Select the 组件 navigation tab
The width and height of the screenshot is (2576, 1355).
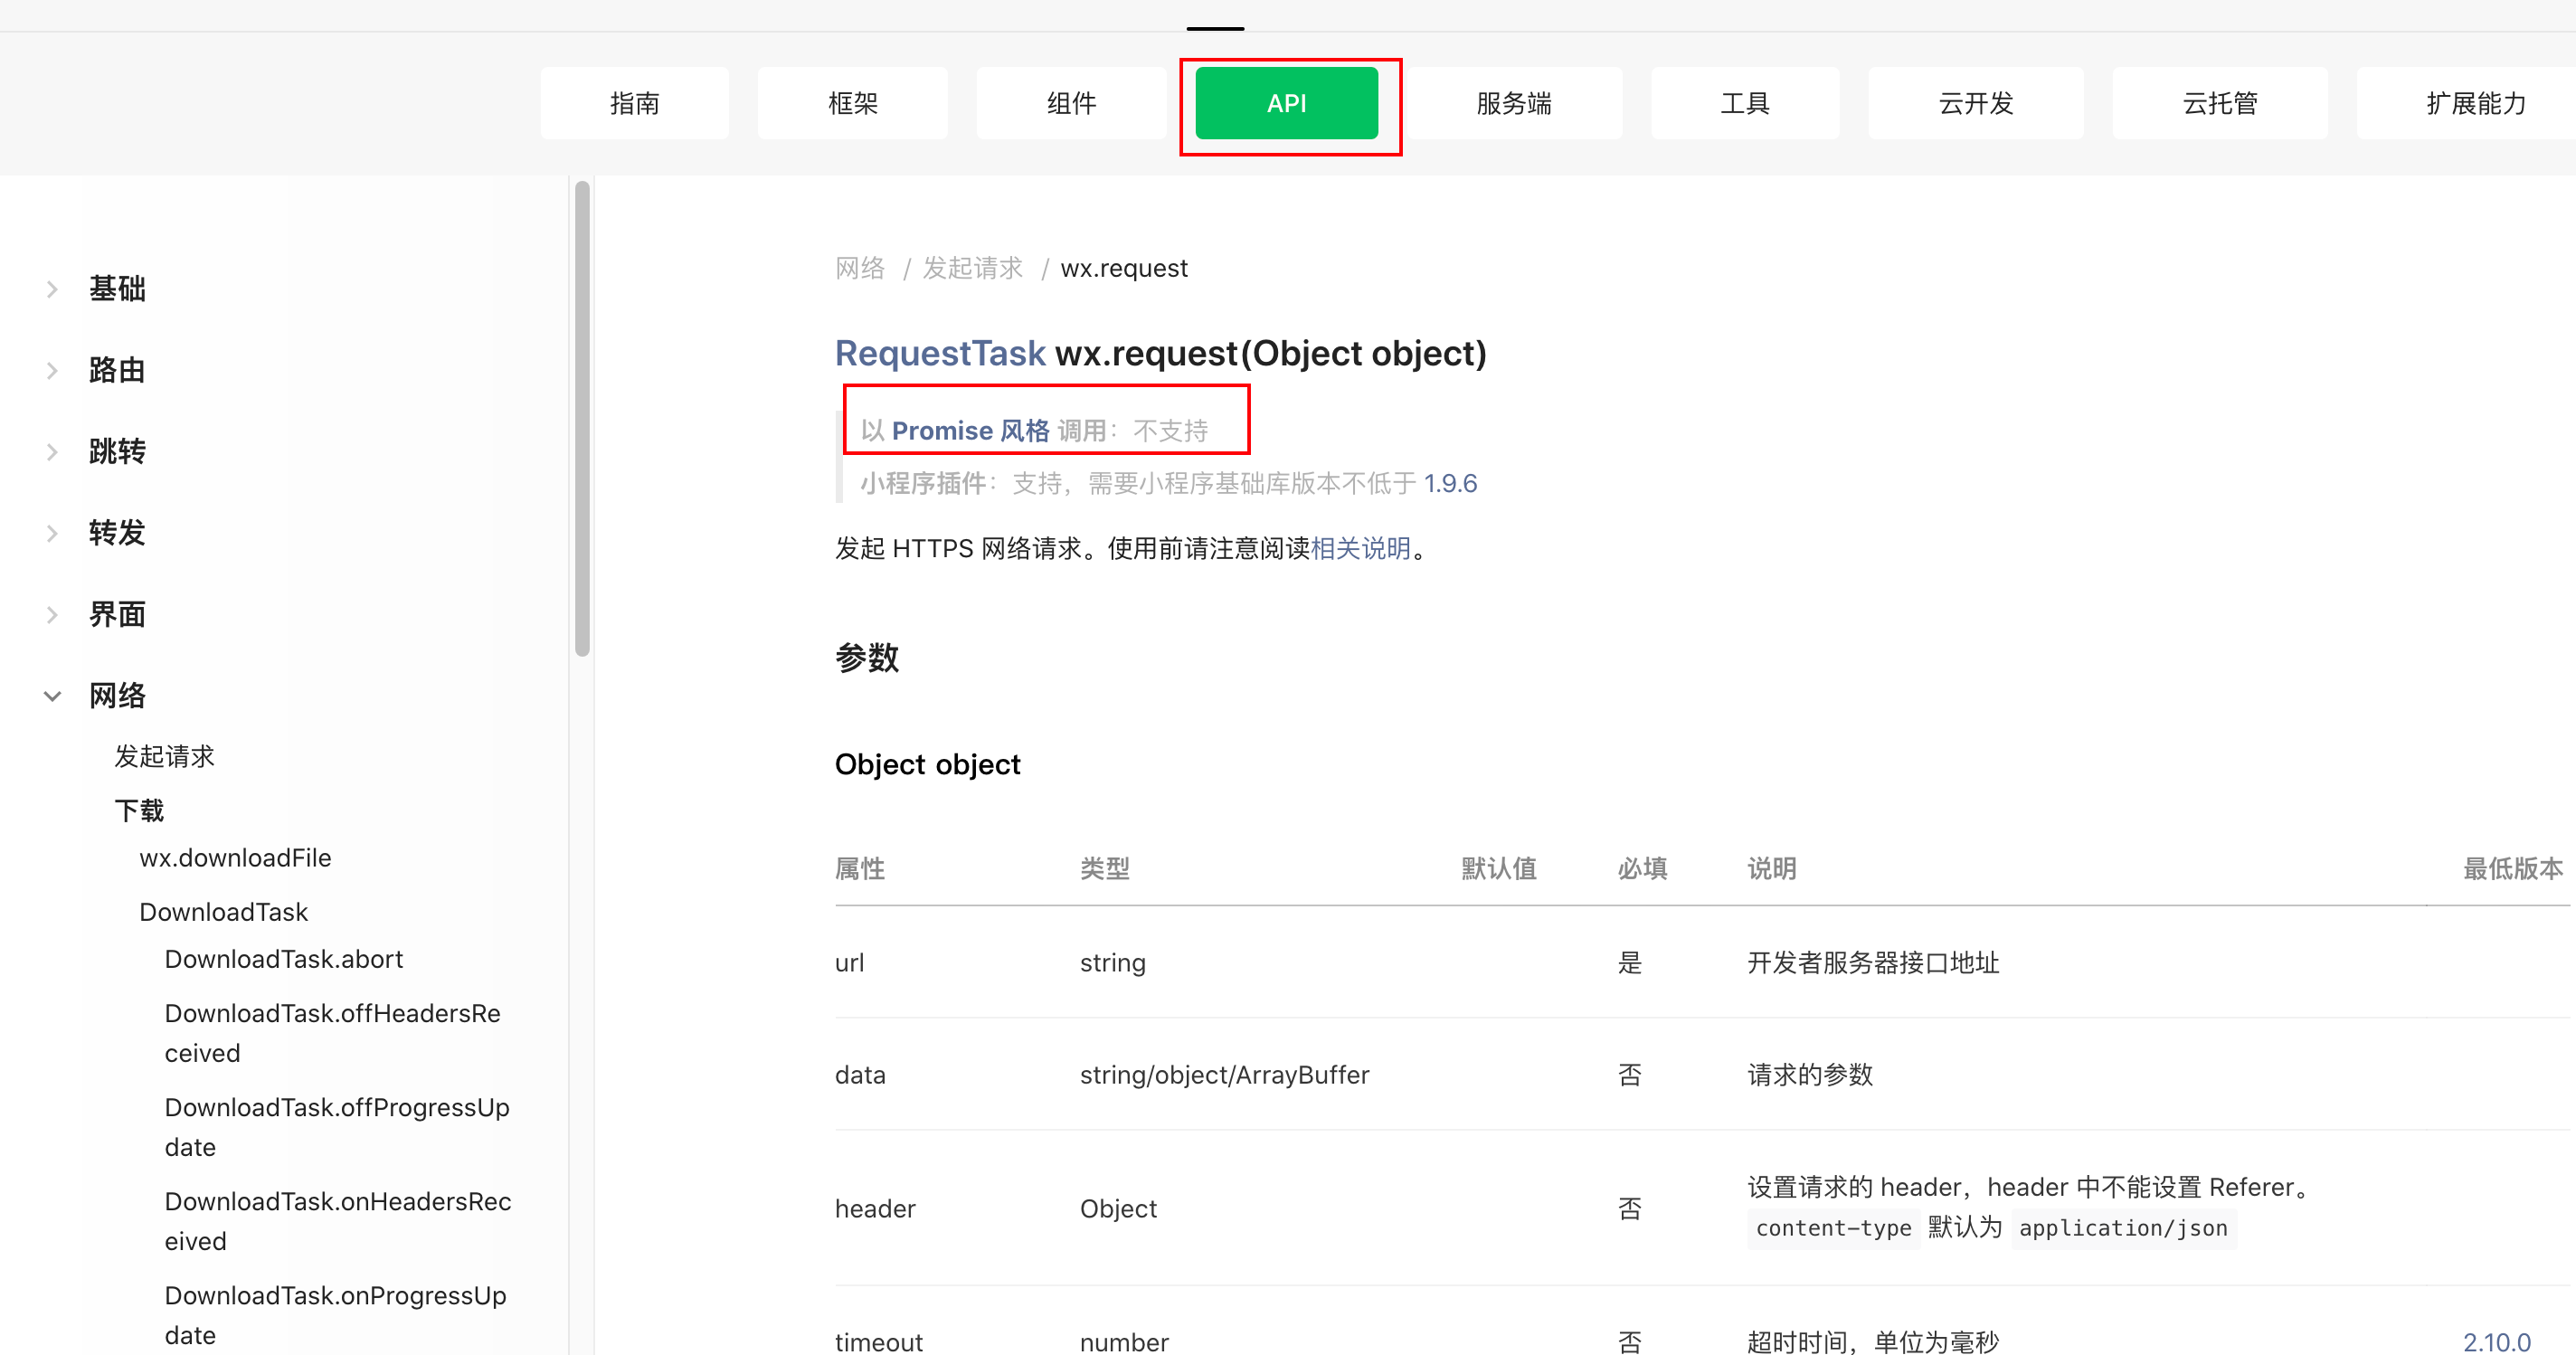(x=1070, y=103)
